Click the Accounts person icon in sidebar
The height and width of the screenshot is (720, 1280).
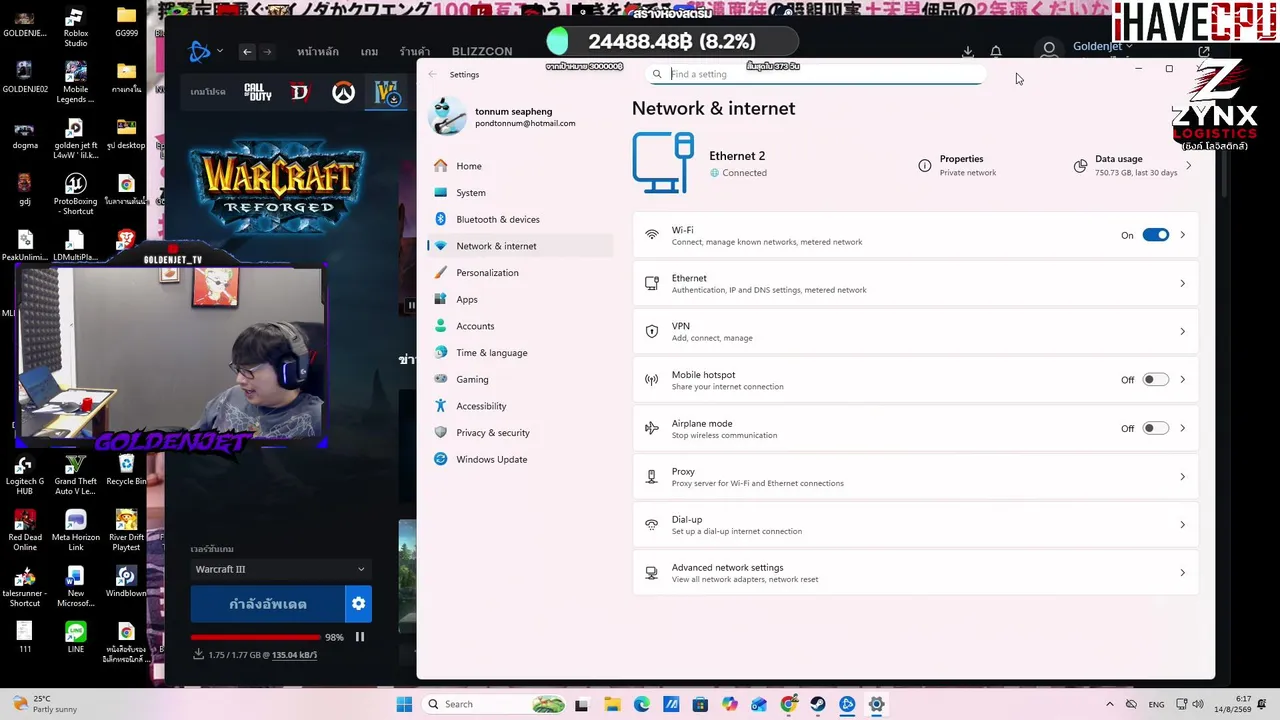pyautogui.click(x=441, y=326)
